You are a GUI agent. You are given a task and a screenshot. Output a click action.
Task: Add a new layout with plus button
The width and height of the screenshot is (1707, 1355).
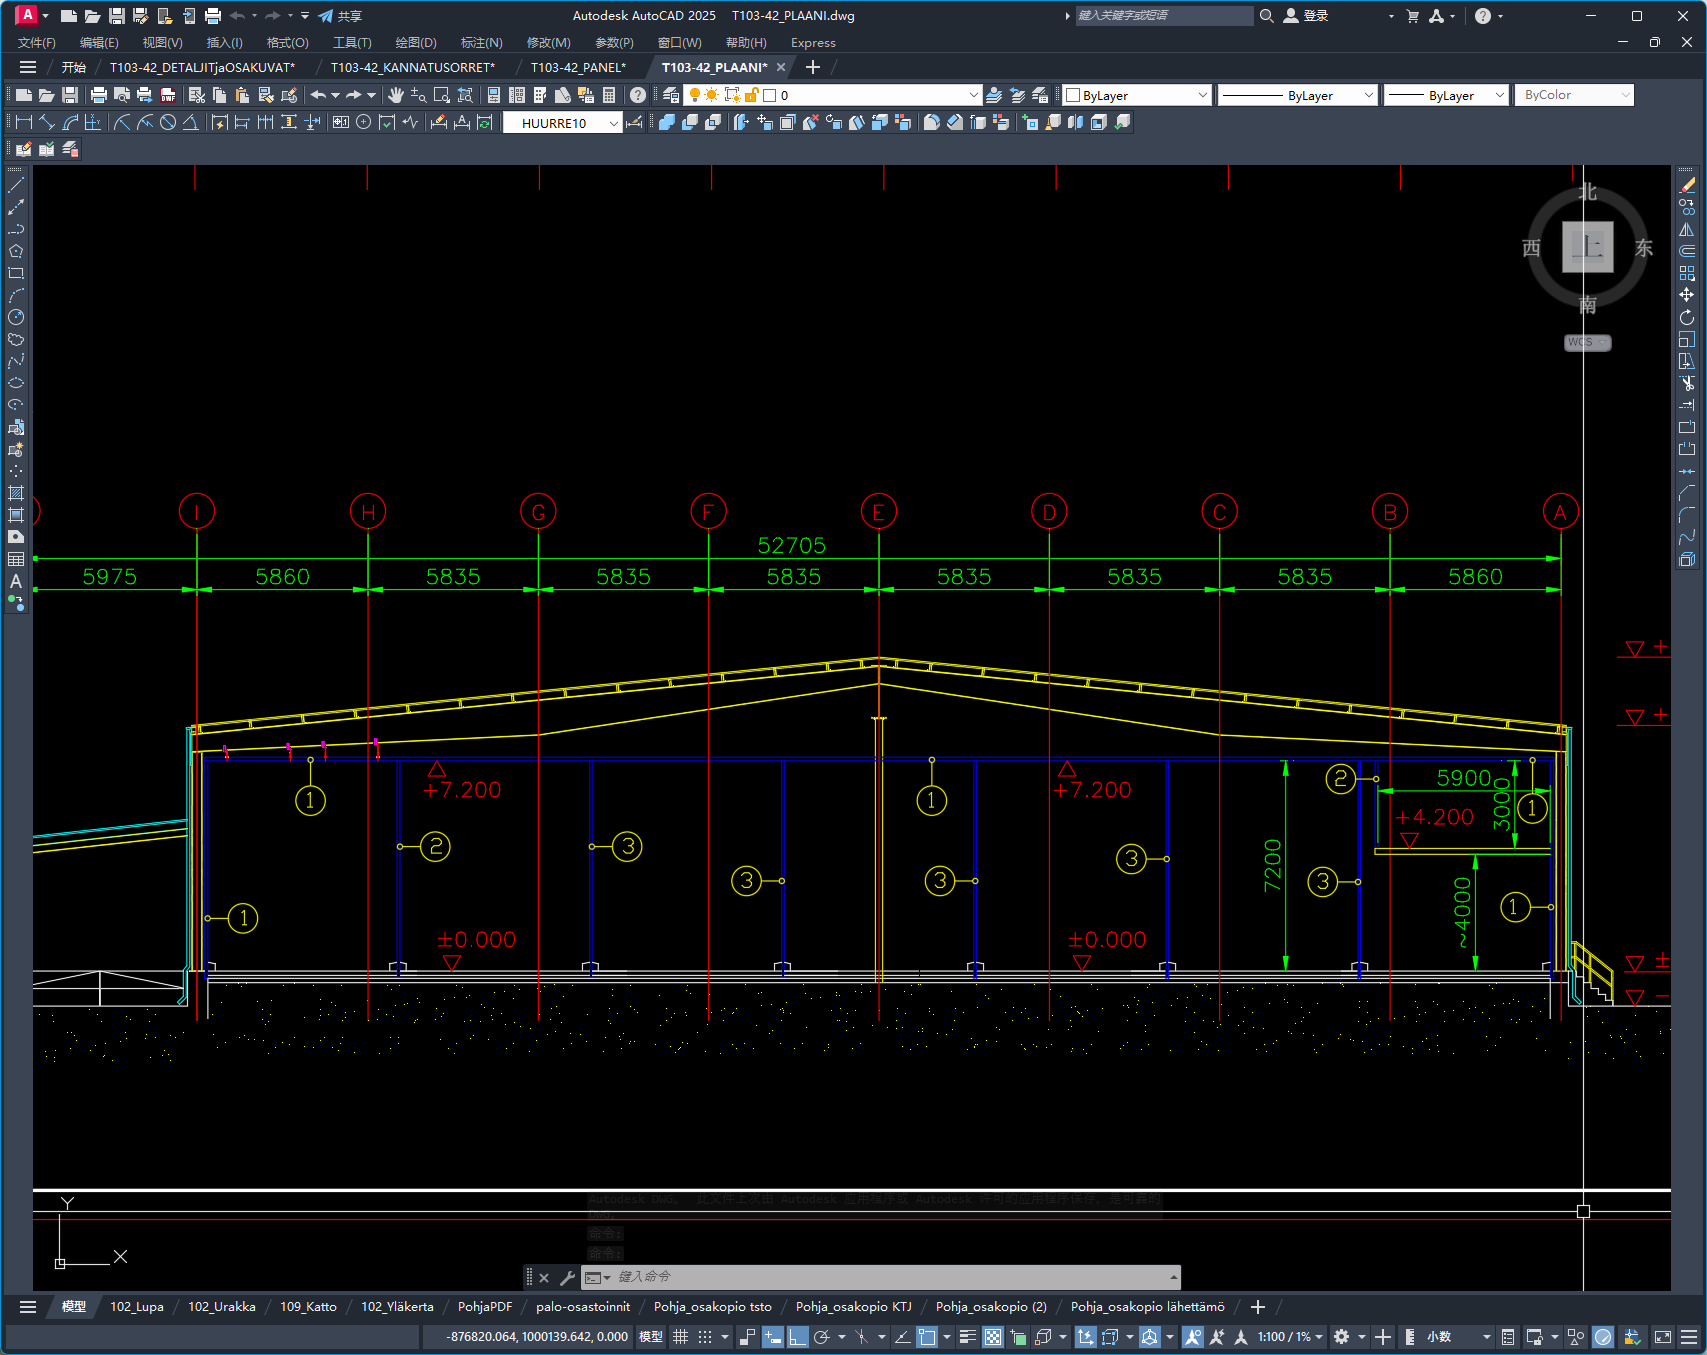(x=1258, y=1307)
